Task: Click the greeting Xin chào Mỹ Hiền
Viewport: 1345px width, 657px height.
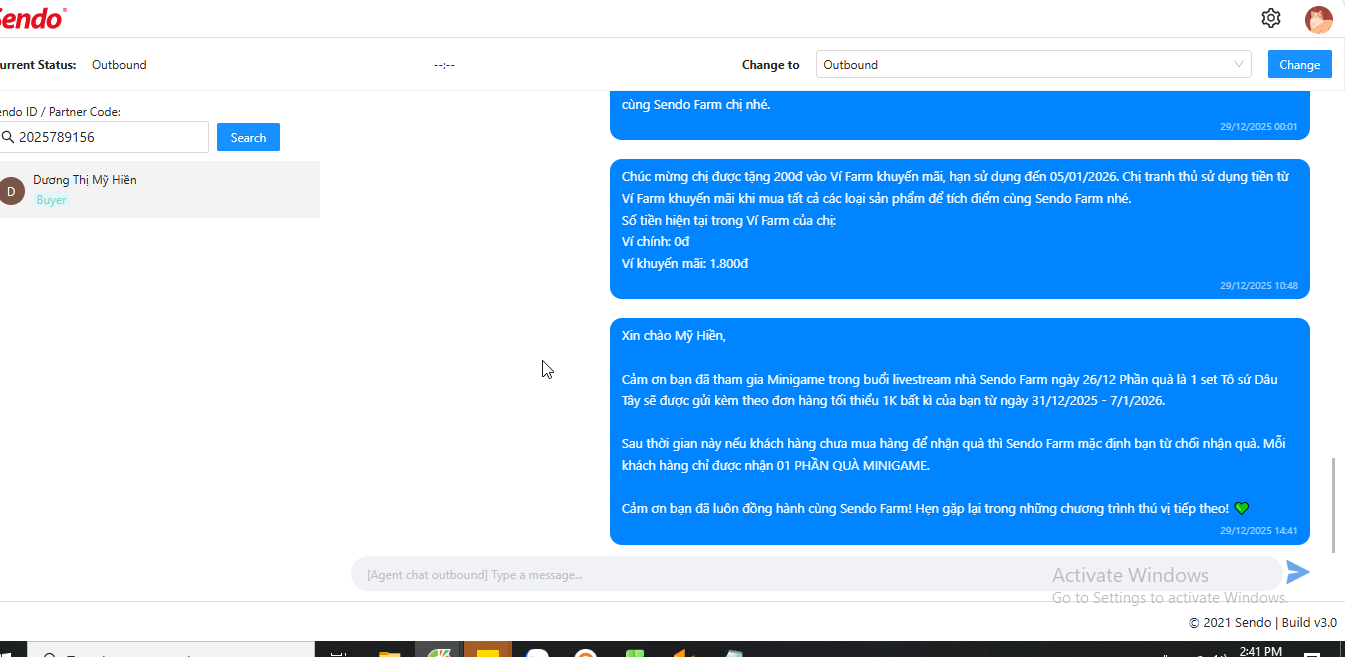Action: [673, 336]
